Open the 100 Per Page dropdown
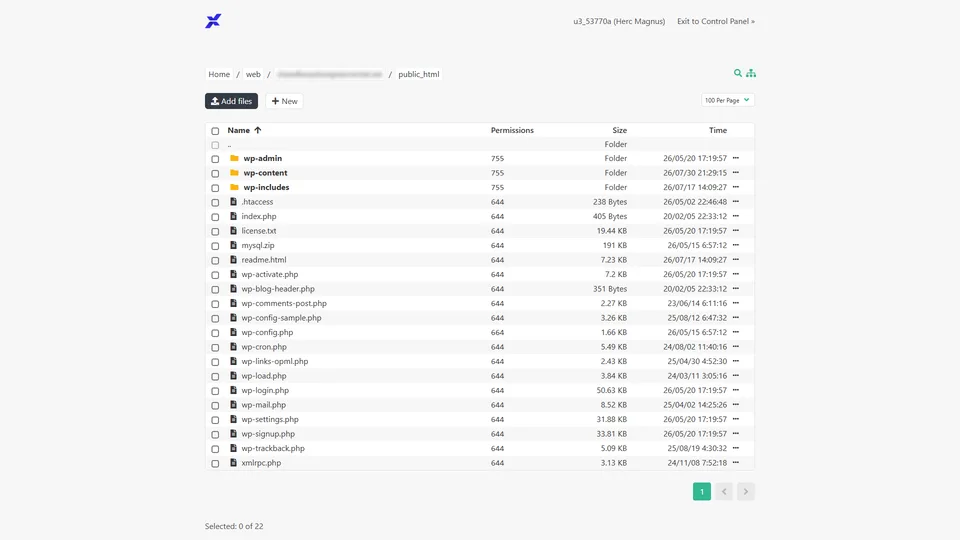This screenshot has width=960, height=540. pyautogui.click(x=727, y=100)
